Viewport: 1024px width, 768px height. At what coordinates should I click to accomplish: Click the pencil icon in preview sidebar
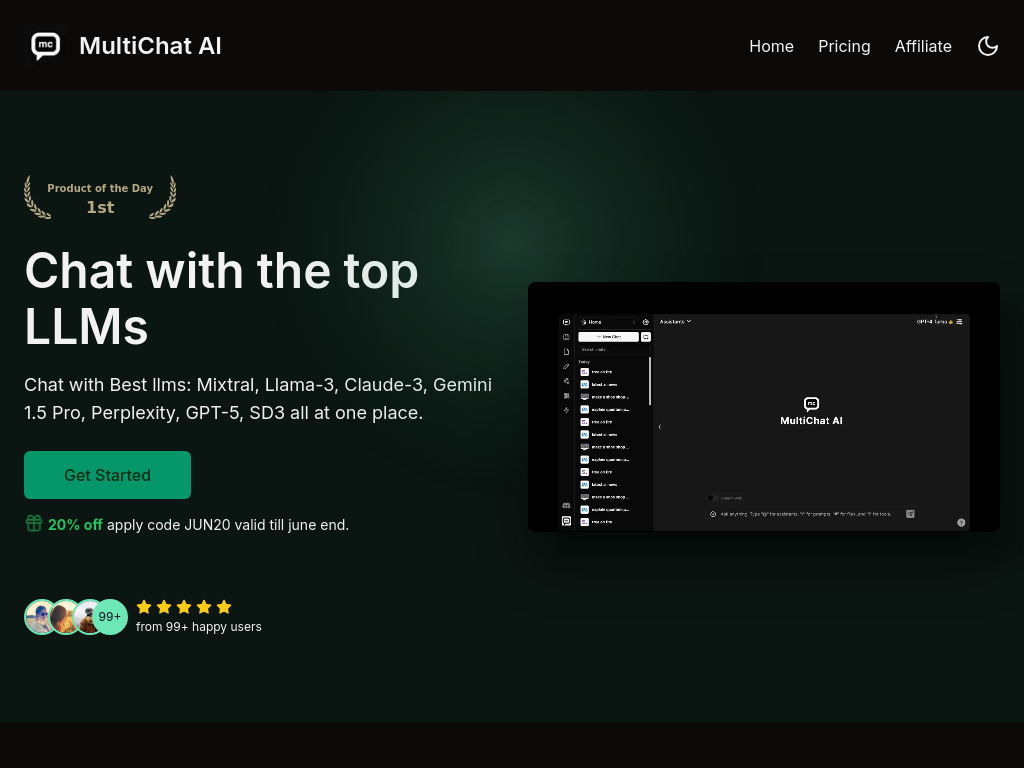[x=566, y=367]
